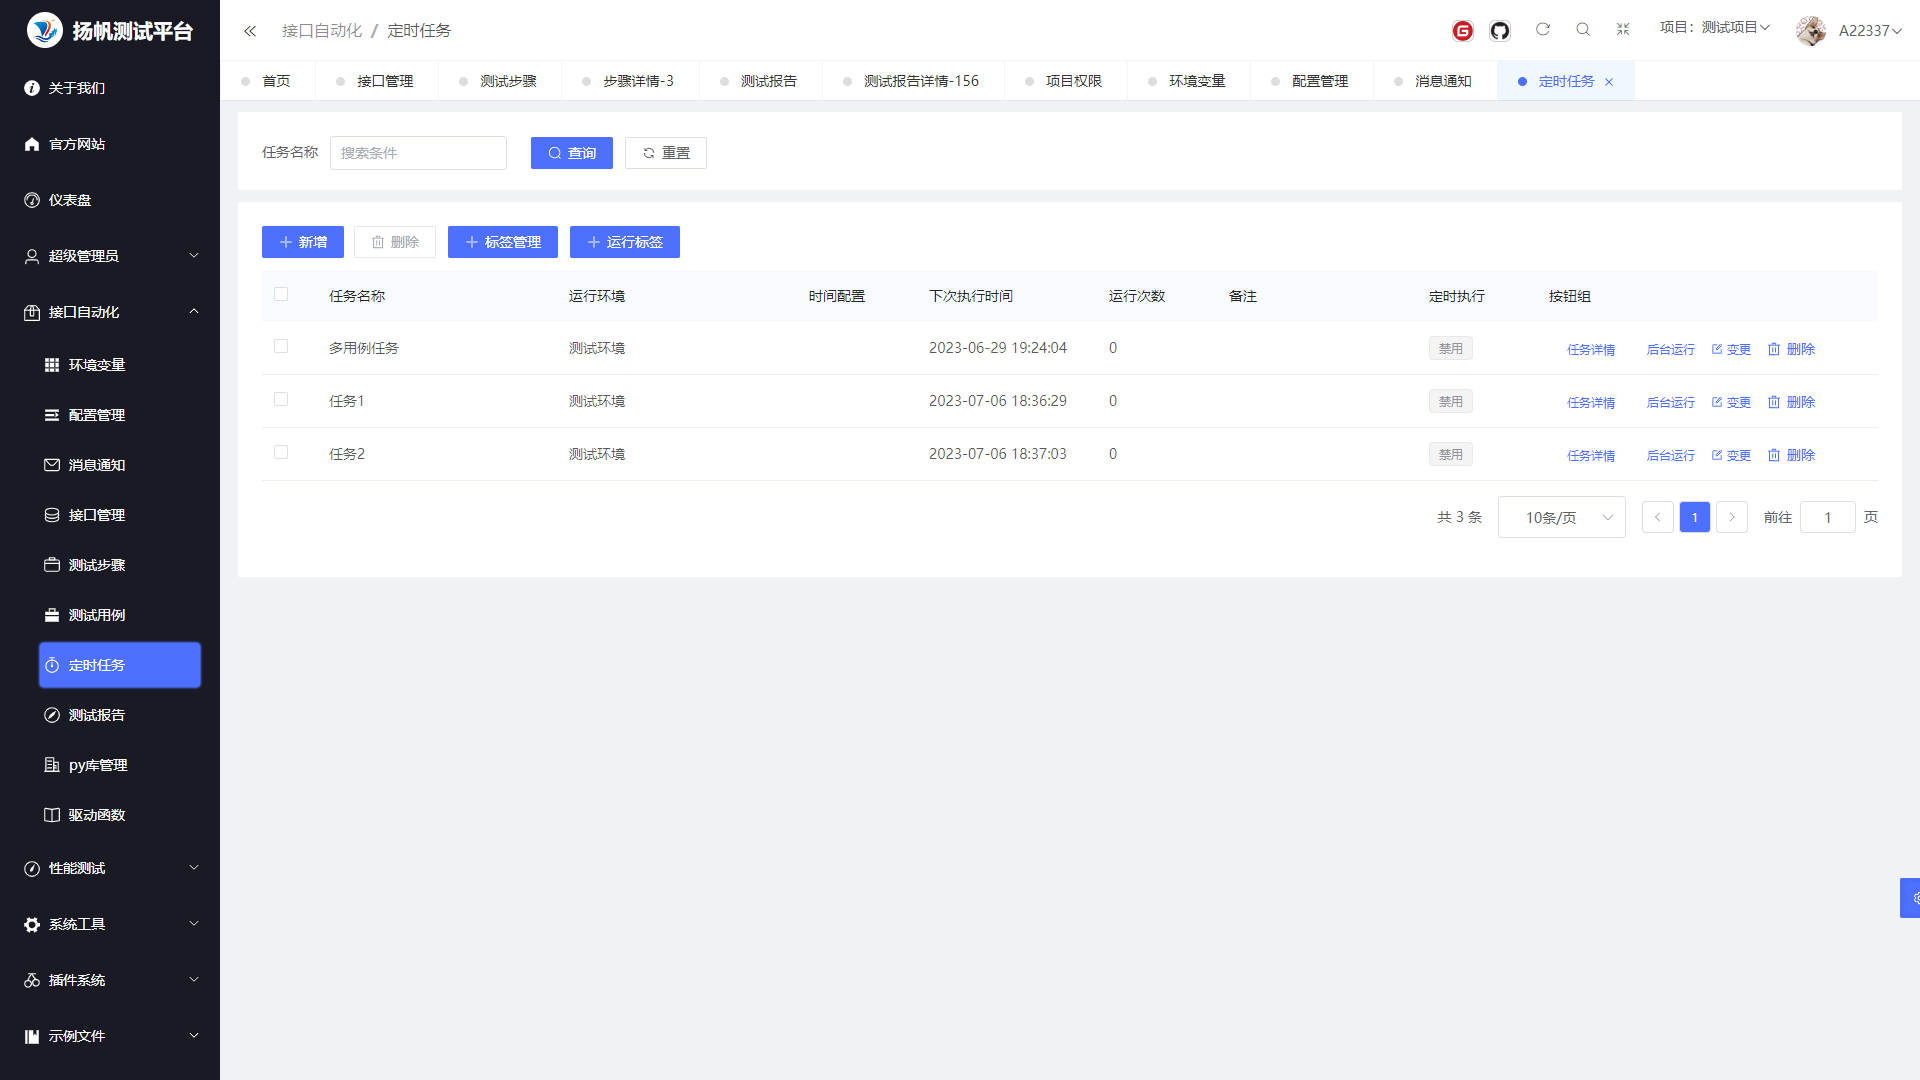1920x1080 pixels.
Task: Switch to the 测试报告详情-156 tab
Action: [920, 81]
